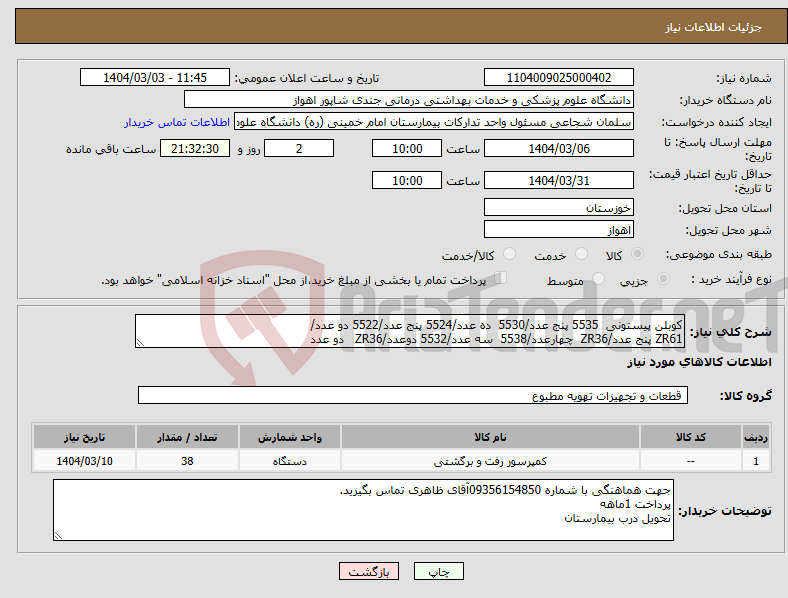This screenshot has width=788, height=598.
Task: Click the گروه کالا field قطعات و تجهیزات تهویه مطبوع
Action: coord(413,395)
